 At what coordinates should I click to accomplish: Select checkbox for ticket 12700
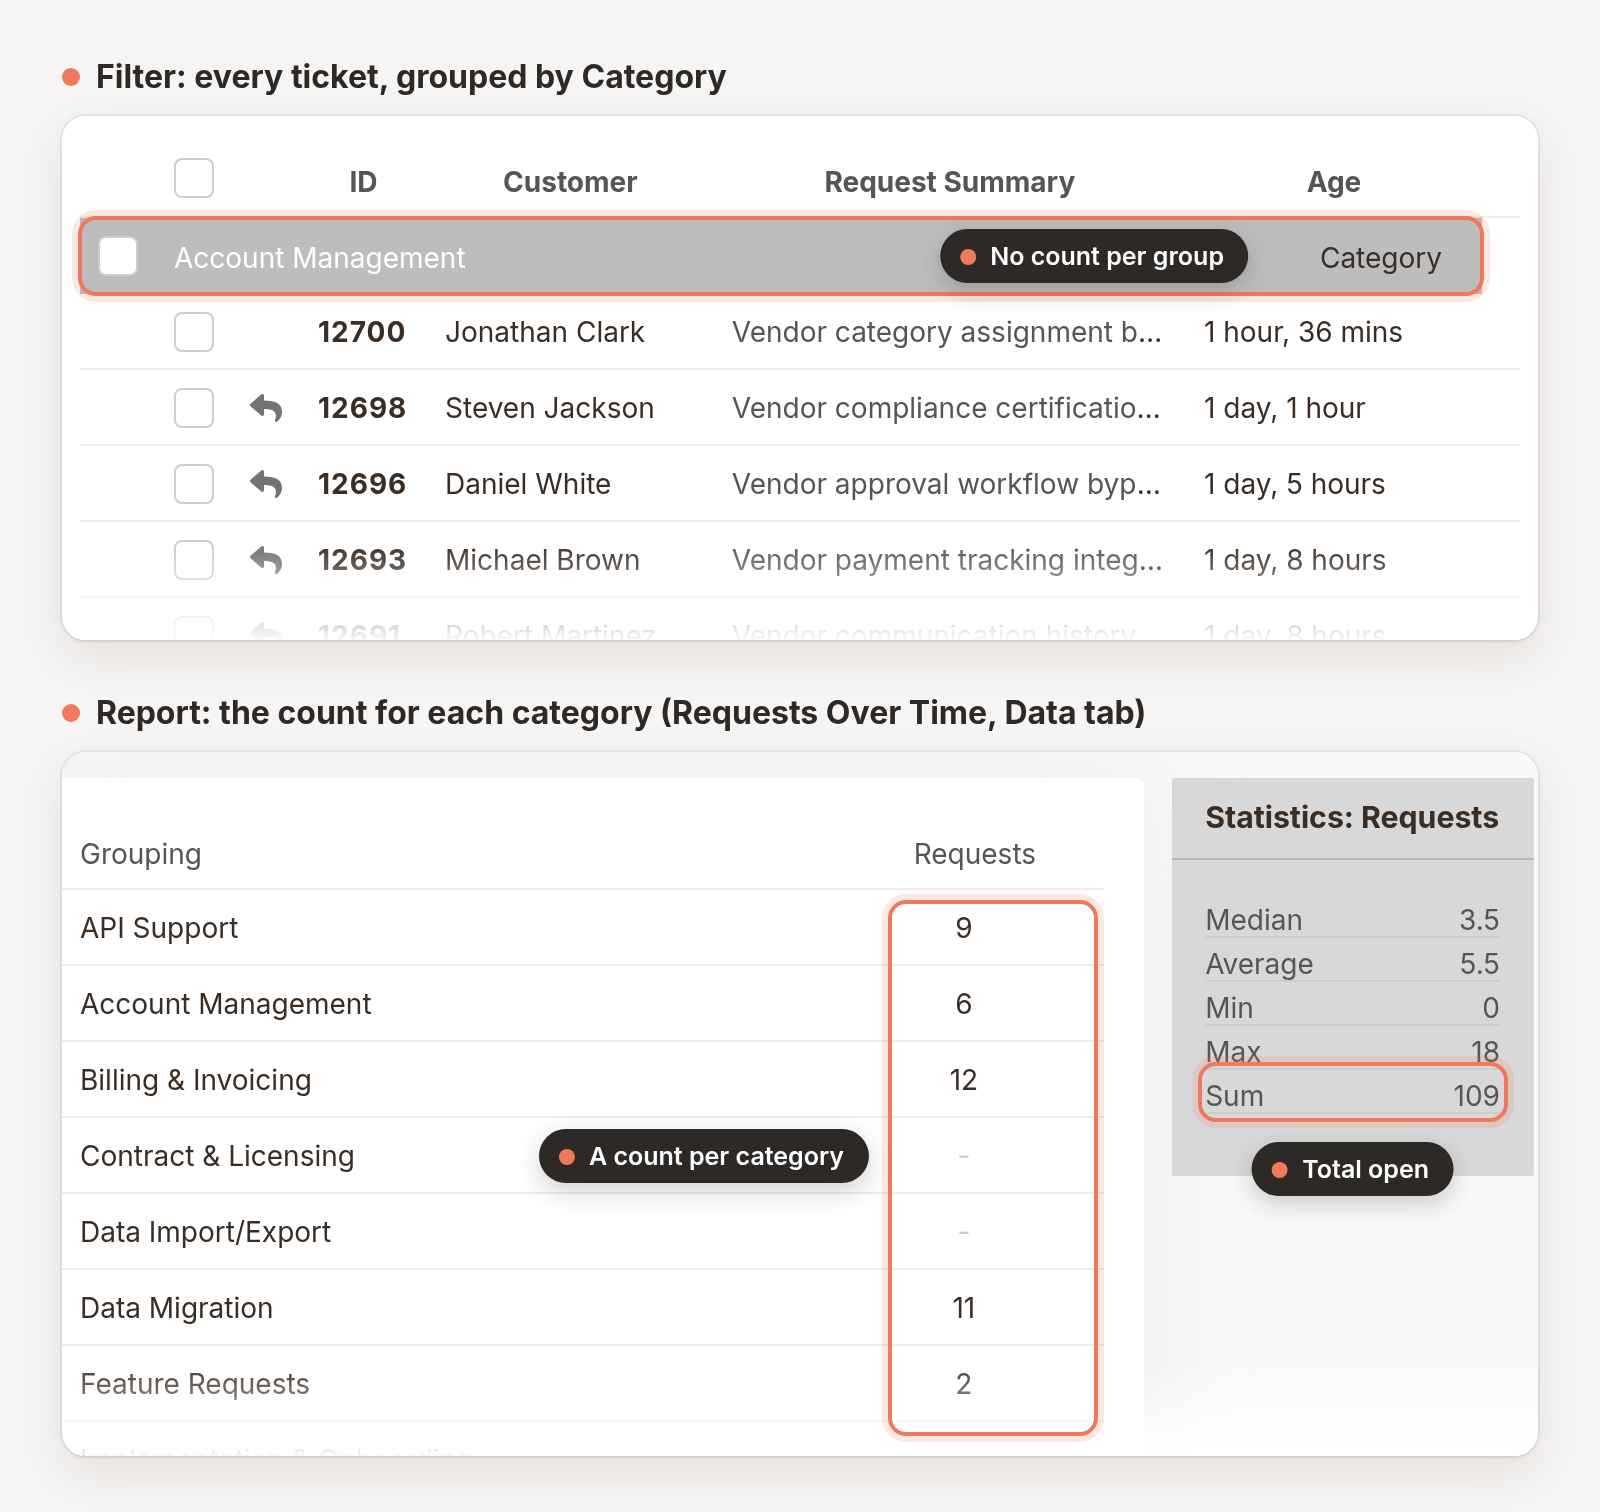pos(194,332)
